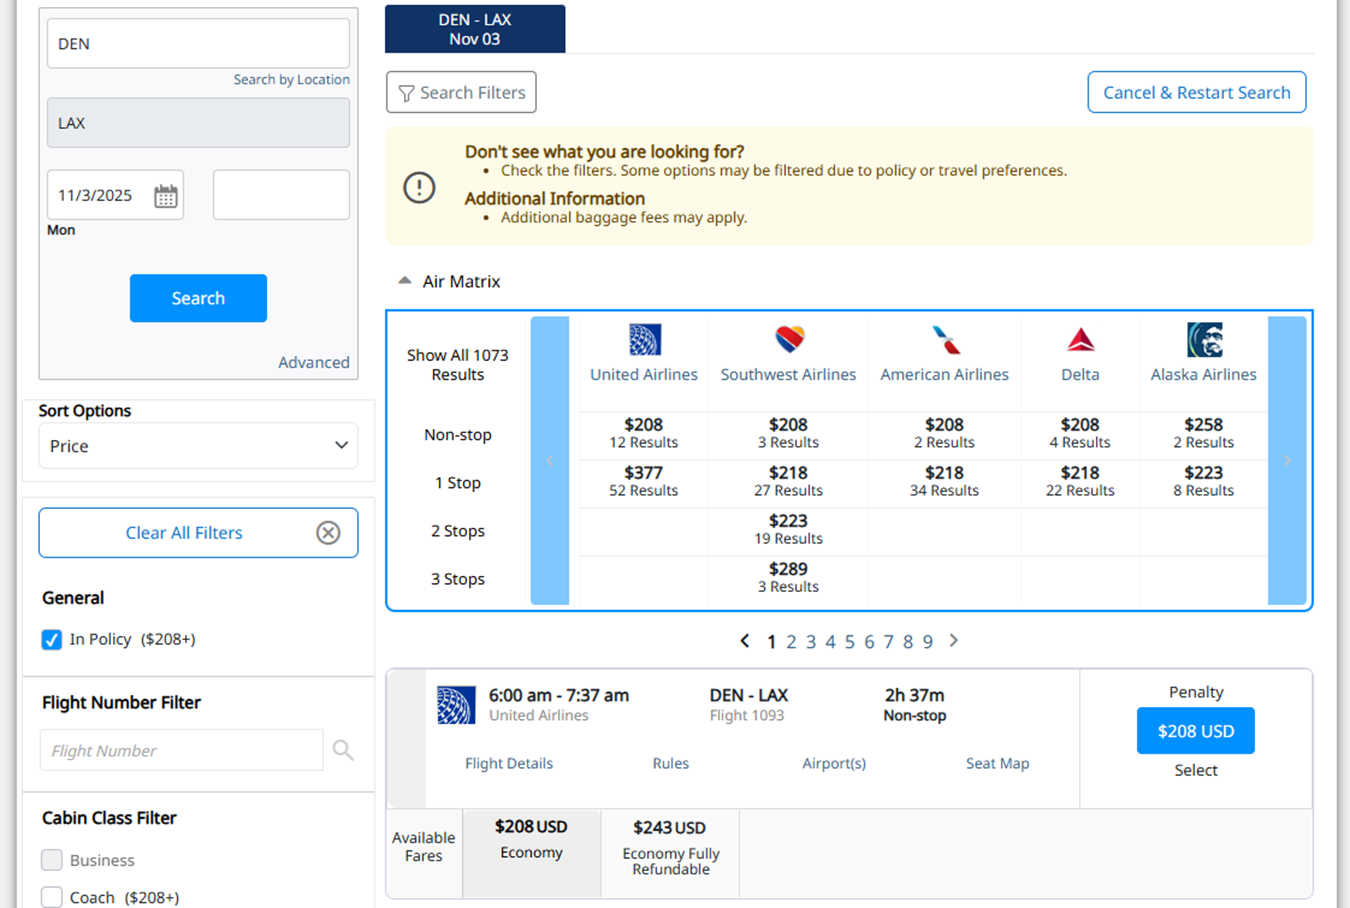Open the Sort Options Price dropdown

[x=198, y=446]
